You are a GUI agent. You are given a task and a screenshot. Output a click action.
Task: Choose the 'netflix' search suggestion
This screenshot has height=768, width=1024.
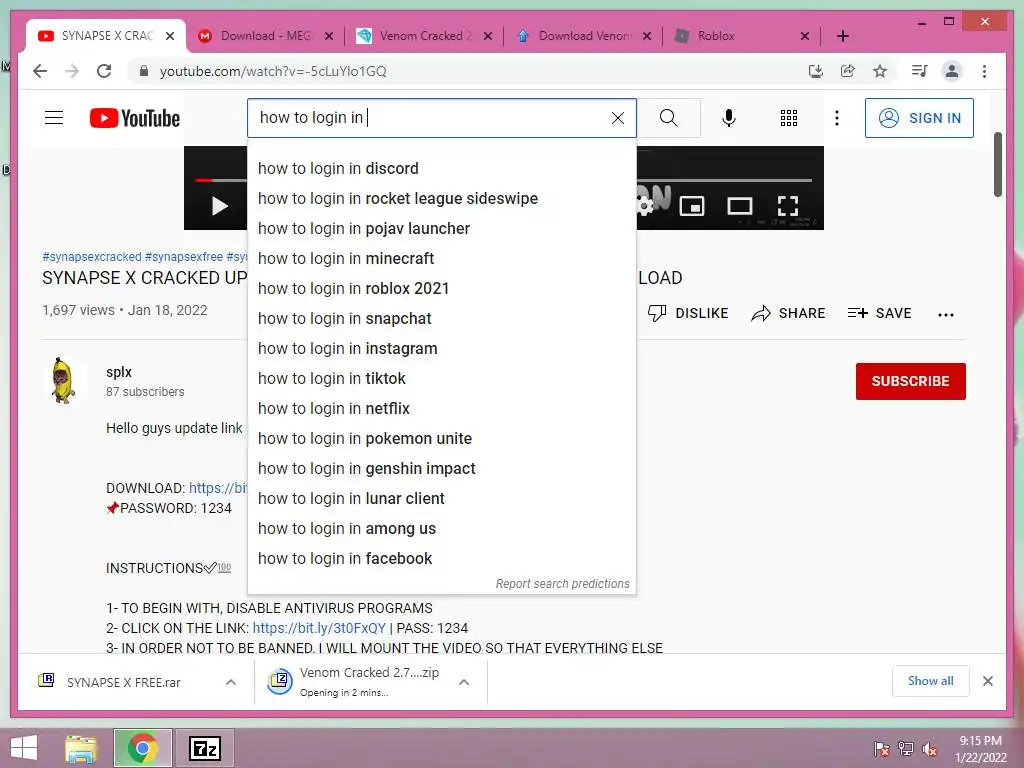pos(441,409)
